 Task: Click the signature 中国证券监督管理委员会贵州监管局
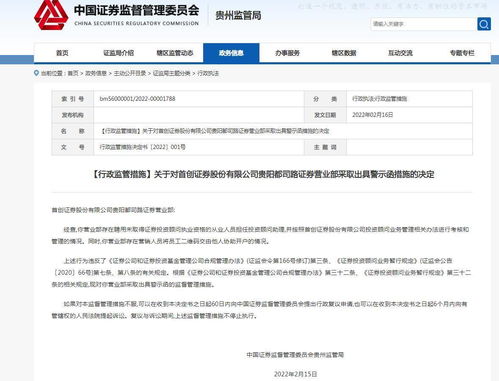[x=295, y=355]
